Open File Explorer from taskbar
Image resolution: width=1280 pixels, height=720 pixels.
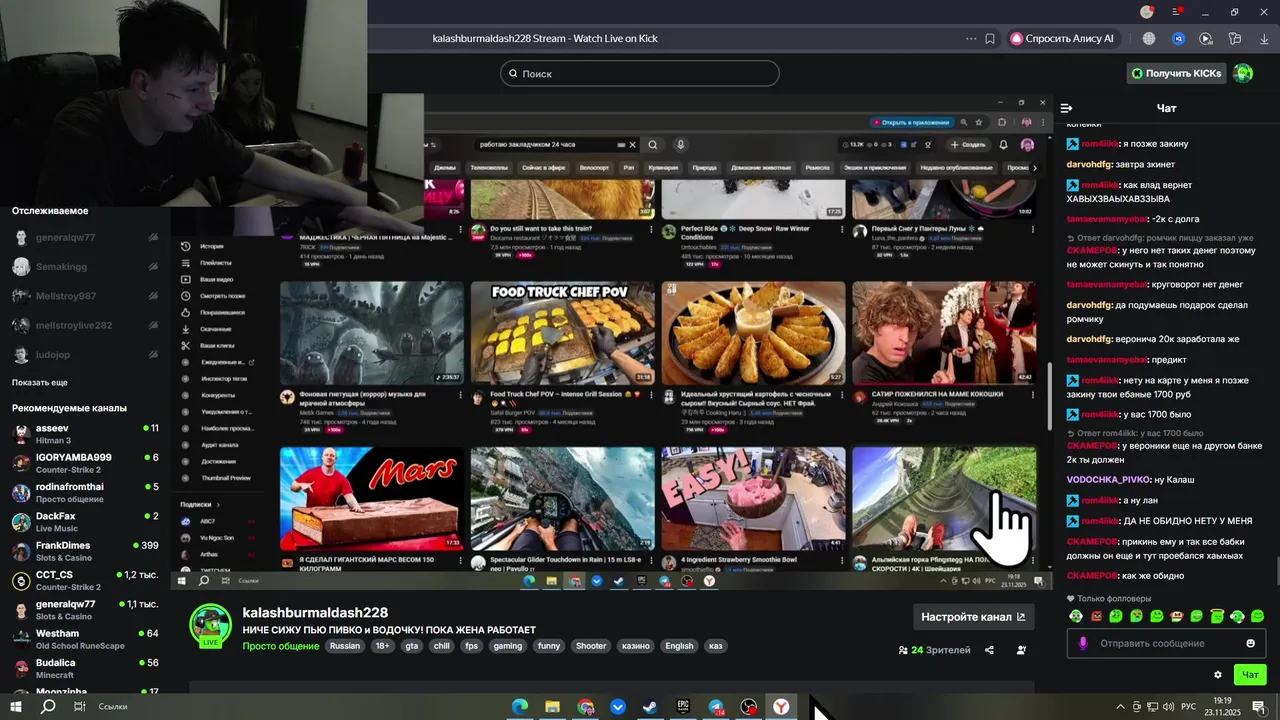coord(552,707)
